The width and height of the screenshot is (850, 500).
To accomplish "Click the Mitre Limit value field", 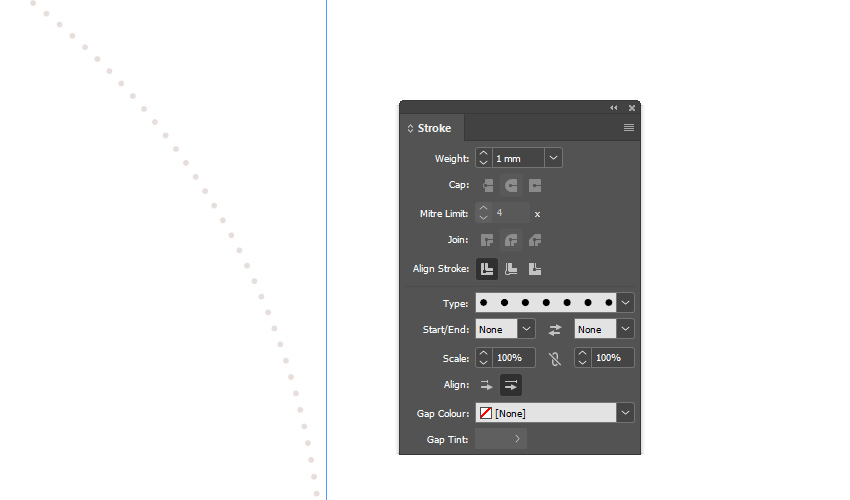I will click(x=510, y=213).
